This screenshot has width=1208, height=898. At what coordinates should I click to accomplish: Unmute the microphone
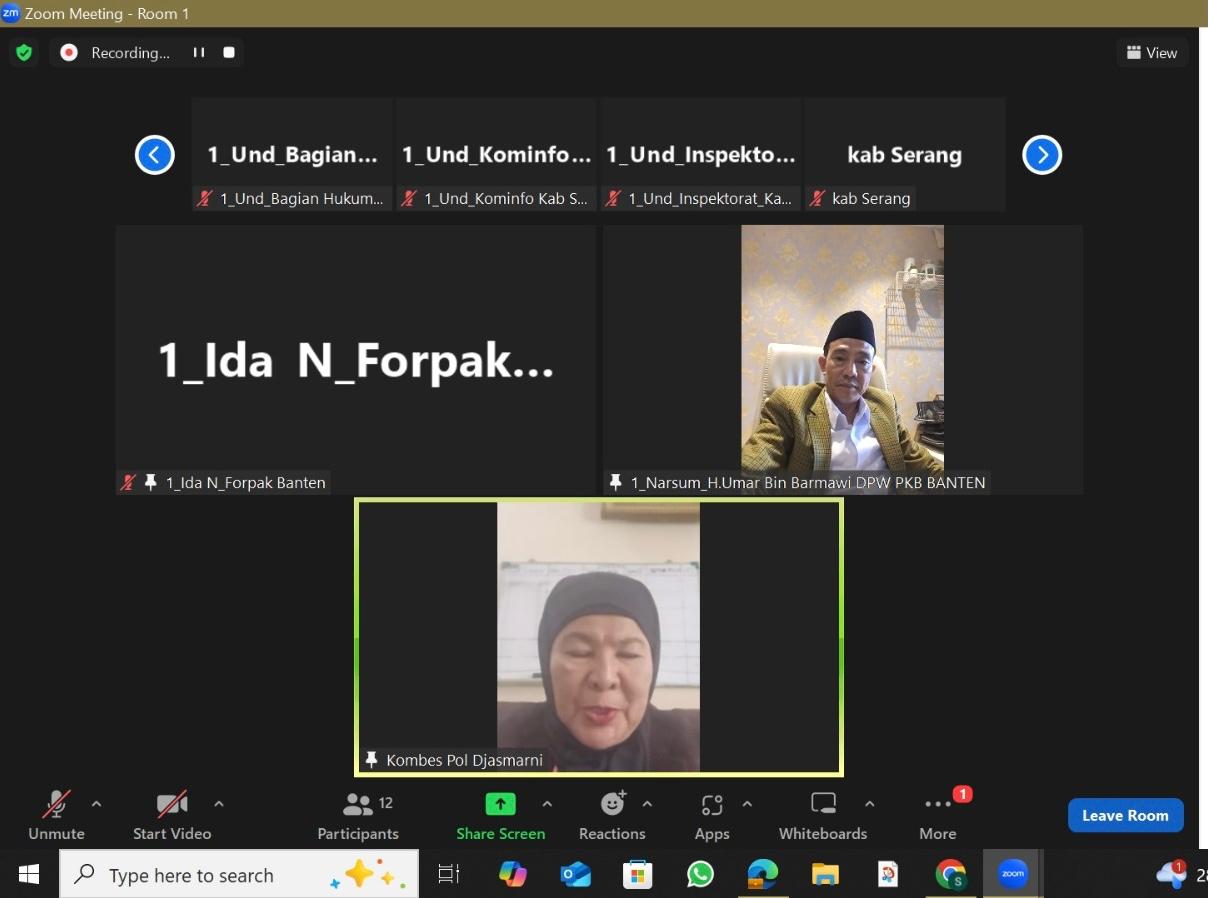coord(56,815)
